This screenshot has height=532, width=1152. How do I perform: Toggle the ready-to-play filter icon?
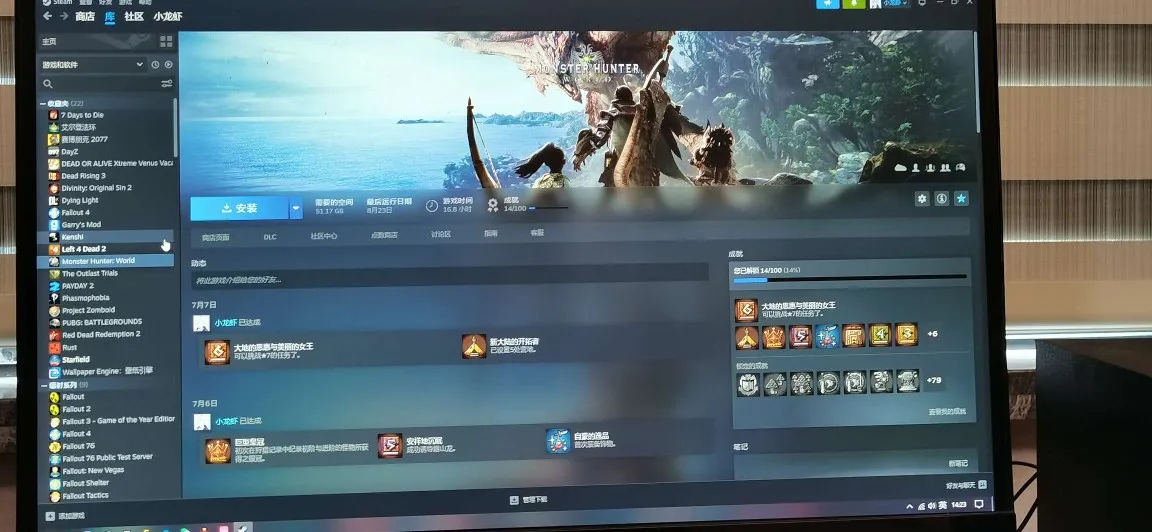tap(168, 65)
